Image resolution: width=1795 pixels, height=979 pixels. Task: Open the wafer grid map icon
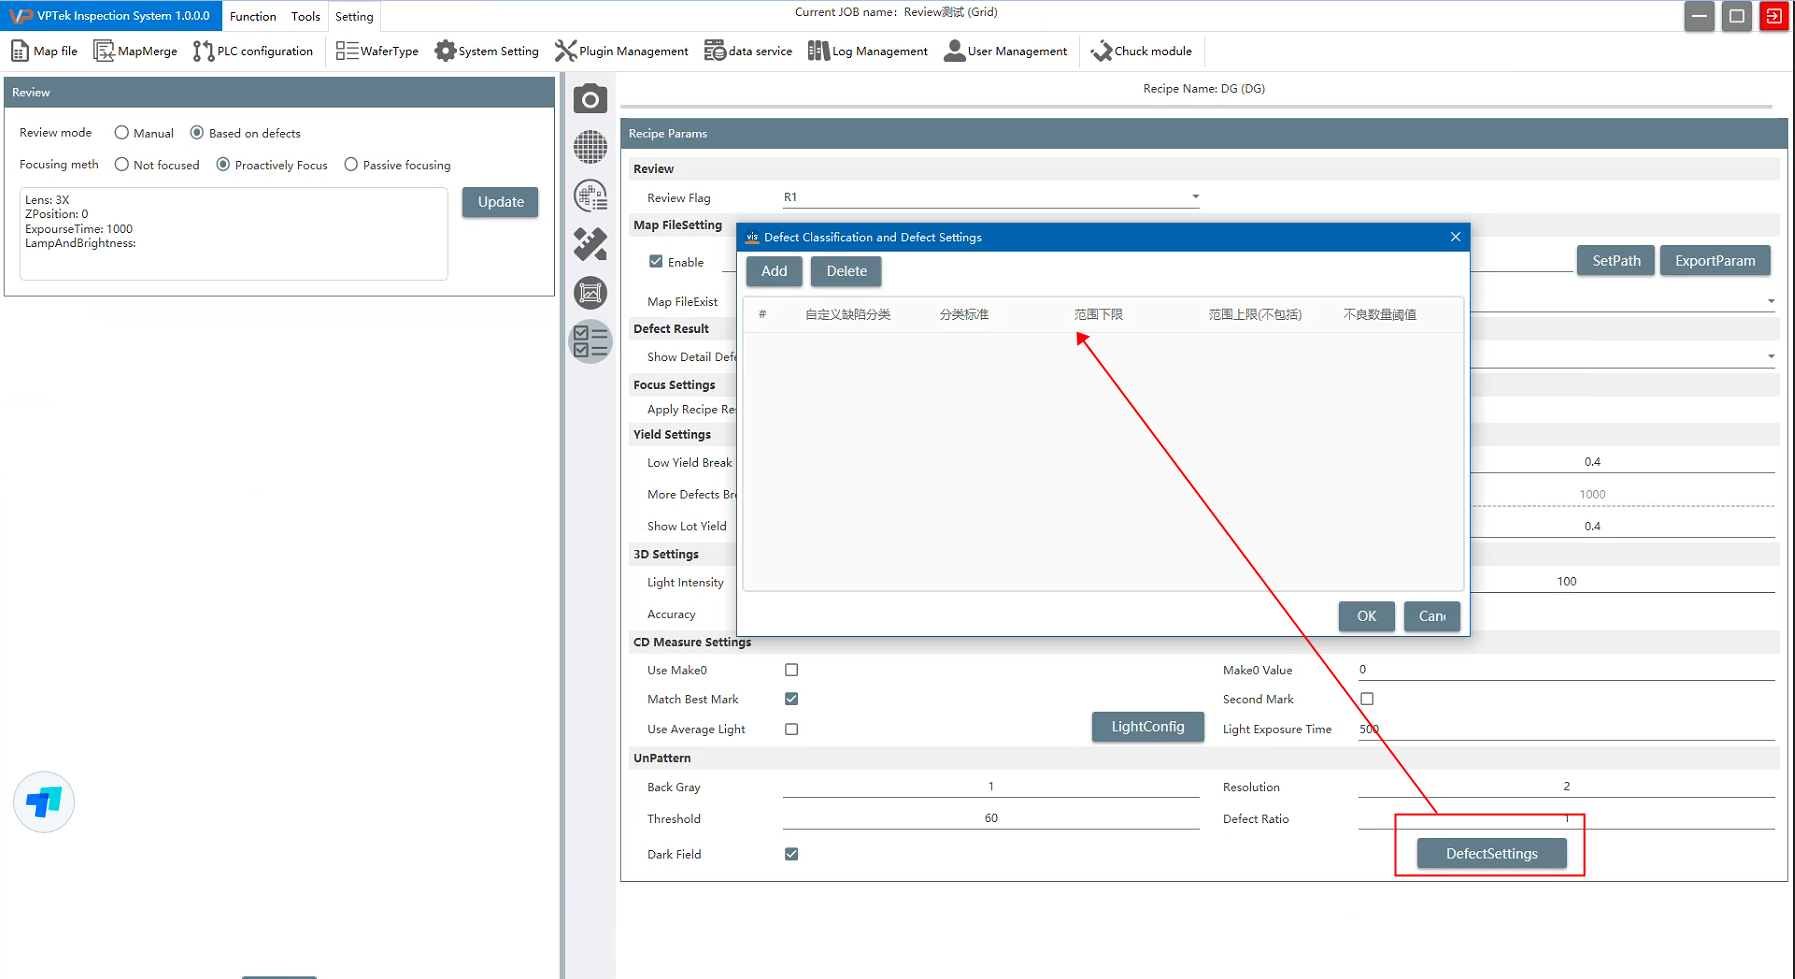tap(590, 147)
